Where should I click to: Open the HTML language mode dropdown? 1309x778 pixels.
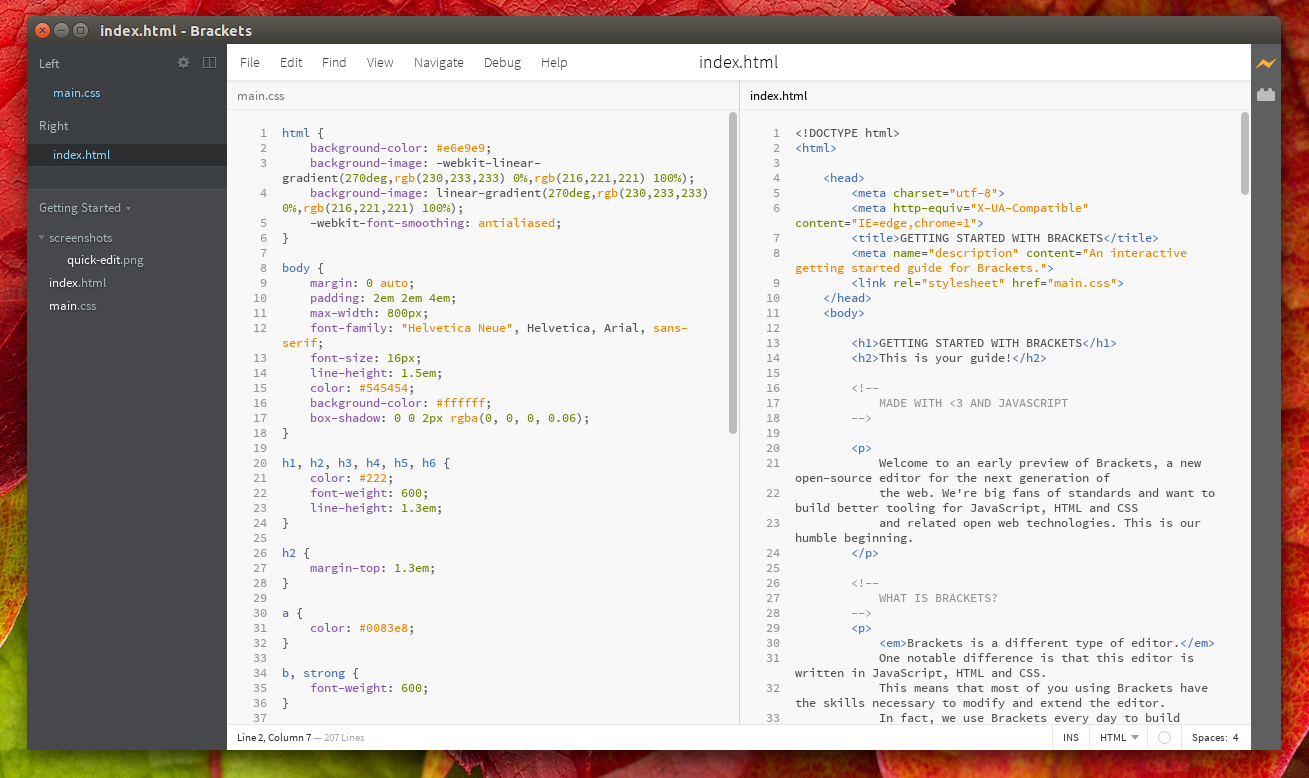click(x=1119, y=738)
